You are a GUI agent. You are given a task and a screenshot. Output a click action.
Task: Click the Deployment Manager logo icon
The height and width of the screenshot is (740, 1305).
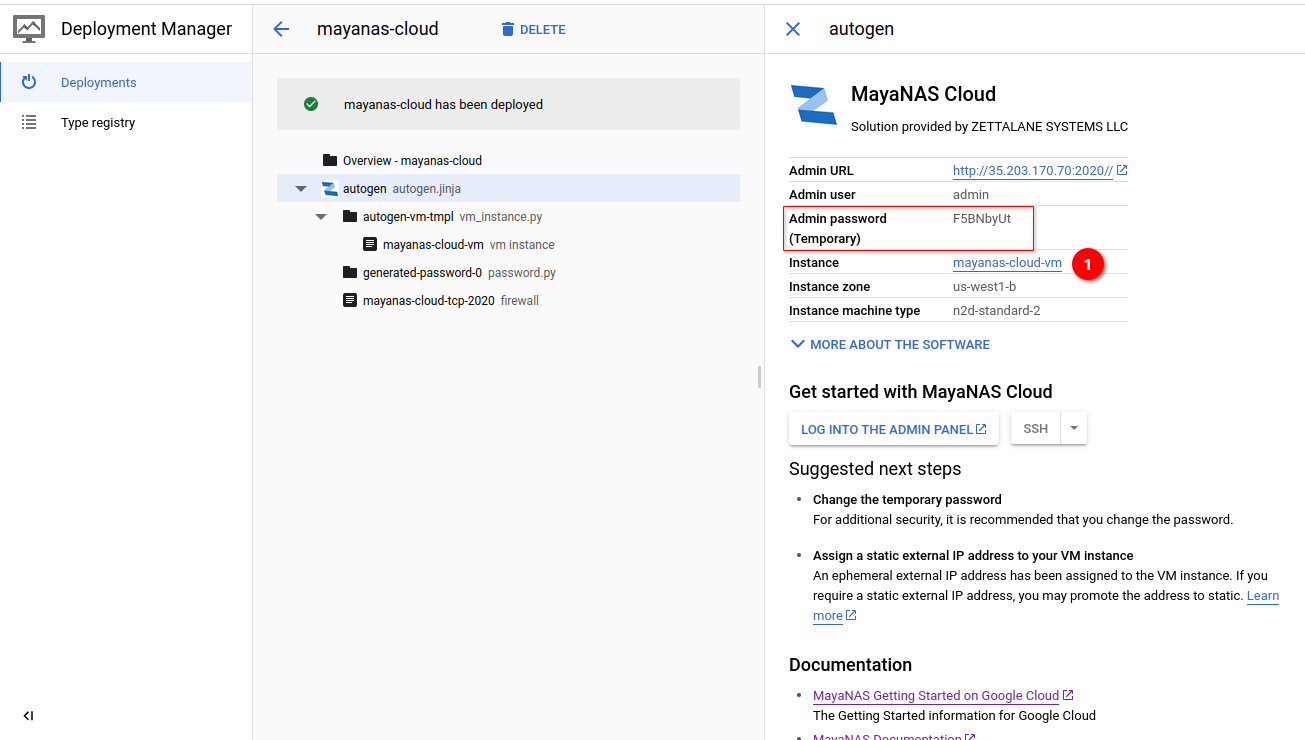[x=29, y=29]
